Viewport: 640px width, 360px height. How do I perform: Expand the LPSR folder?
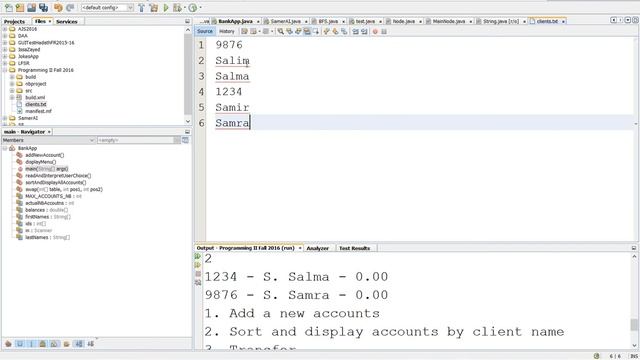[5, 63]
